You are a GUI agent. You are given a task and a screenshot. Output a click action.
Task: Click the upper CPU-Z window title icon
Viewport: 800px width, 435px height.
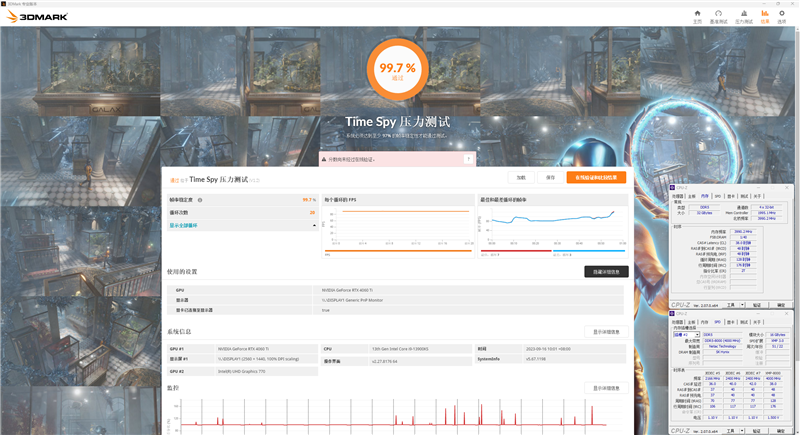[x=672, y=188]
